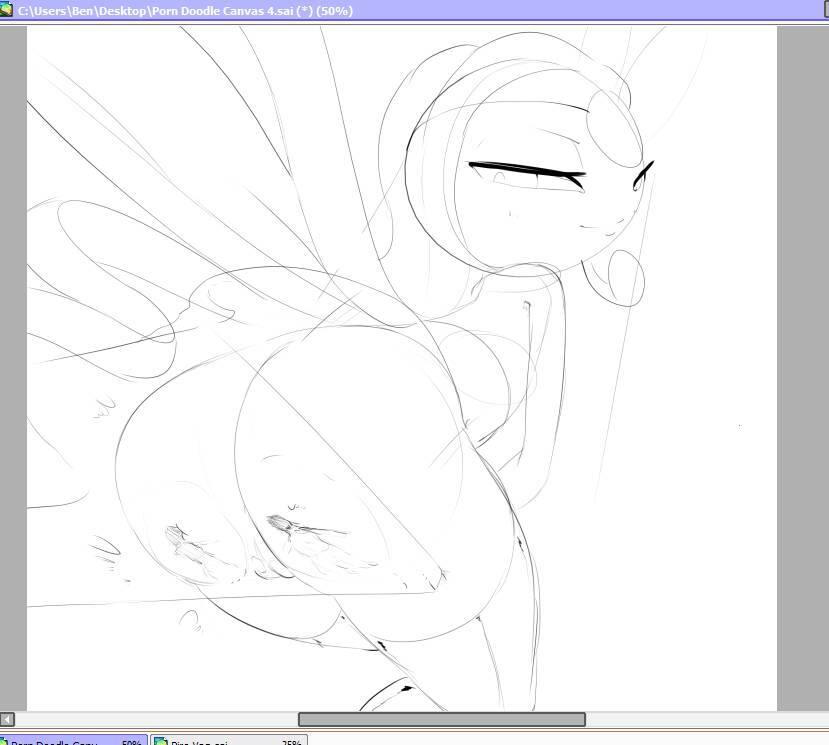Viewport: 829px width, 745px height.
Task: Click the 50% zoom label on the first tab
Action: (131, 742)
